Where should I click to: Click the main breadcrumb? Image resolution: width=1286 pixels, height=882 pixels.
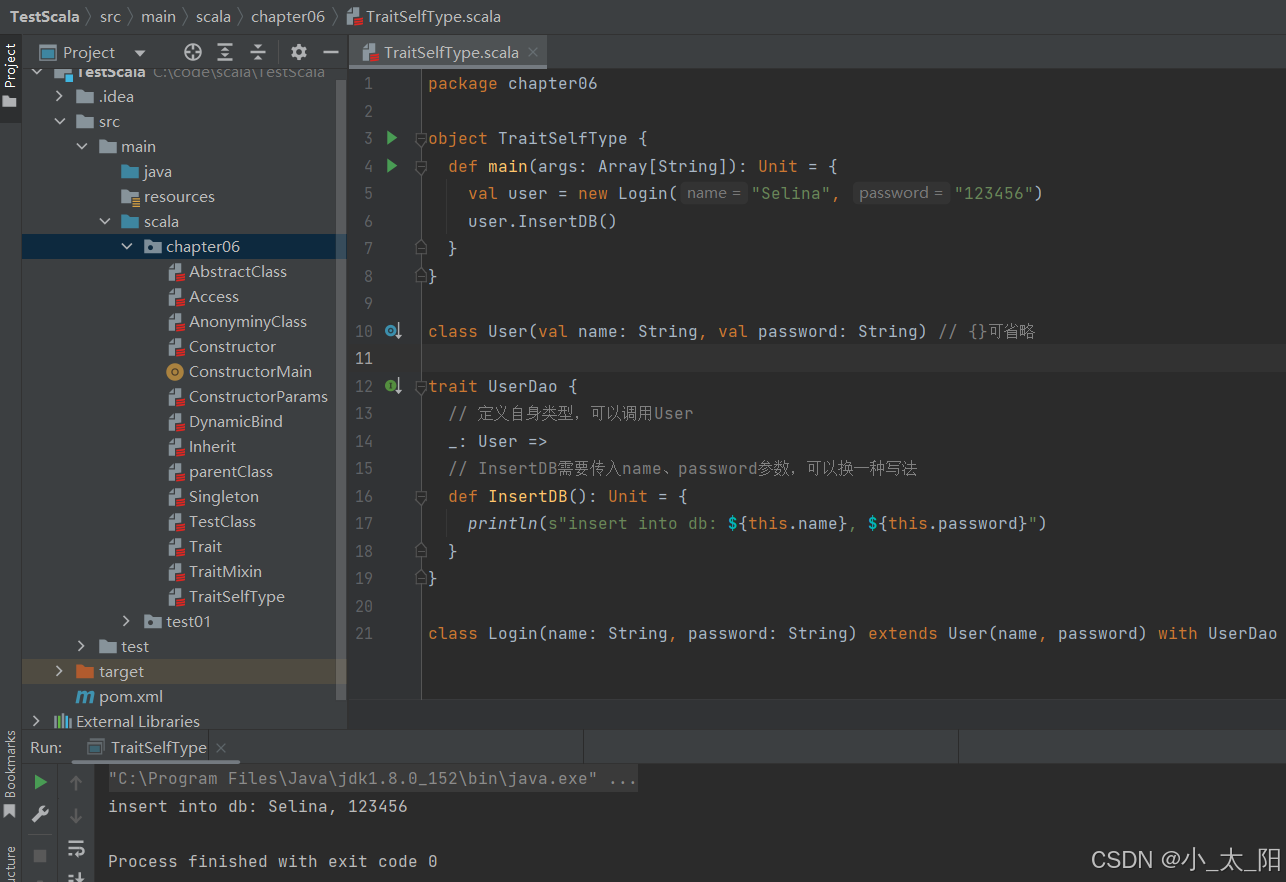tap(158, 17)
